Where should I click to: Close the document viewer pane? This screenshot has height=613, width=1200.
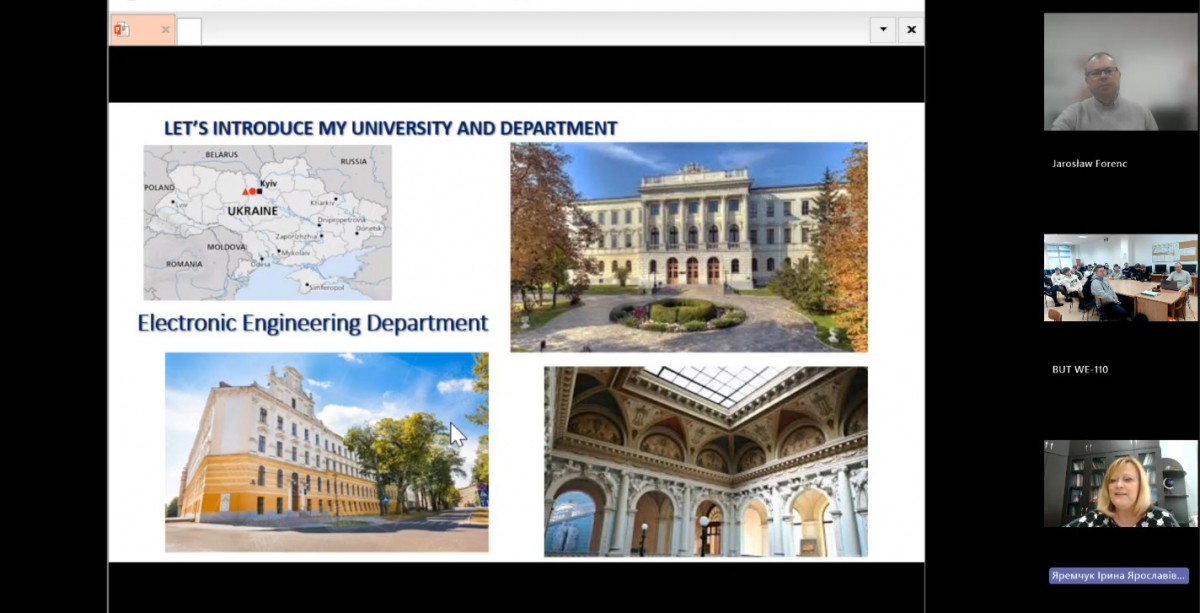tap(911, 30)
